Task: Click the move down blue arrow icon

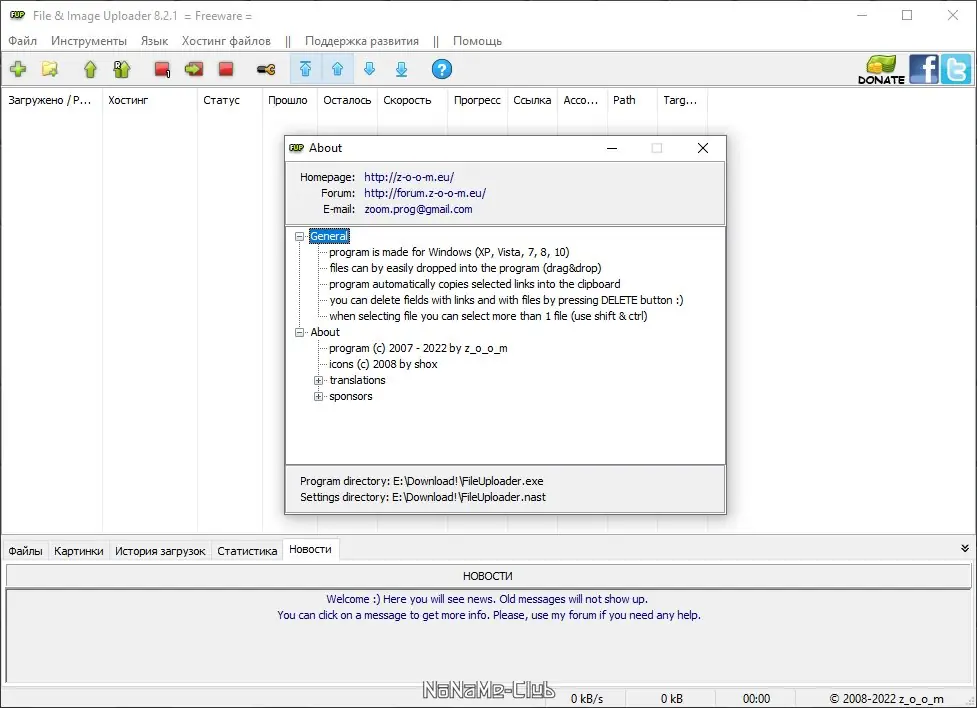Action: coord(369,69)
